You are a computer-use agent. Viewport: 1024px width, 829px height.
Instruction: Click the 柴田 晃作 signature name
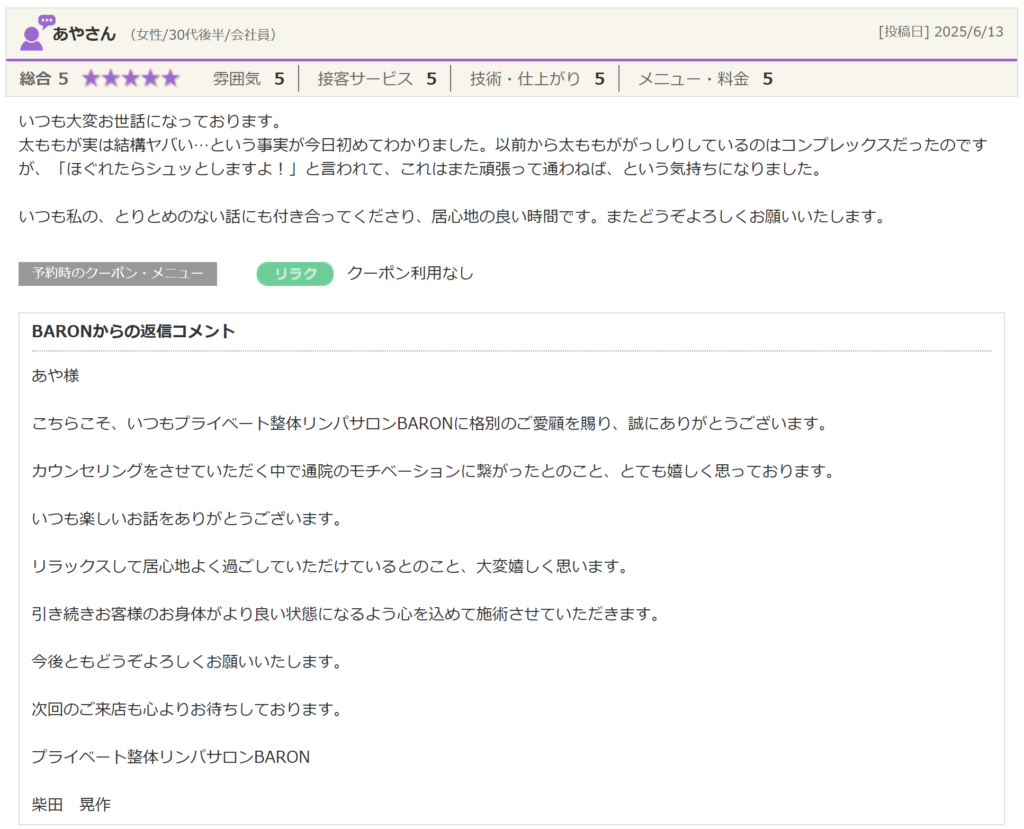pyautogui.click(x=71, y=805)
